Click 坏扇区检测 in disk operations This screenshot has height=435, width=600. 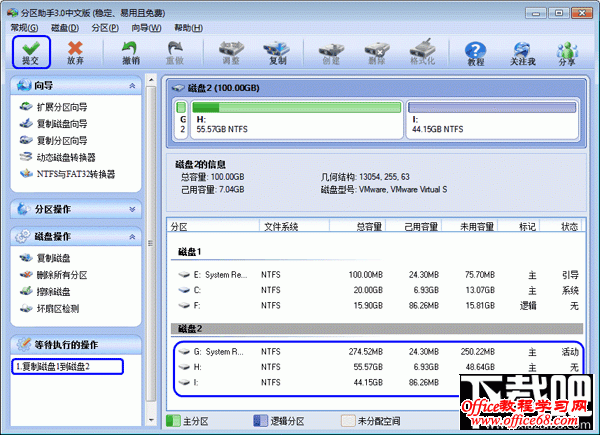49,309
